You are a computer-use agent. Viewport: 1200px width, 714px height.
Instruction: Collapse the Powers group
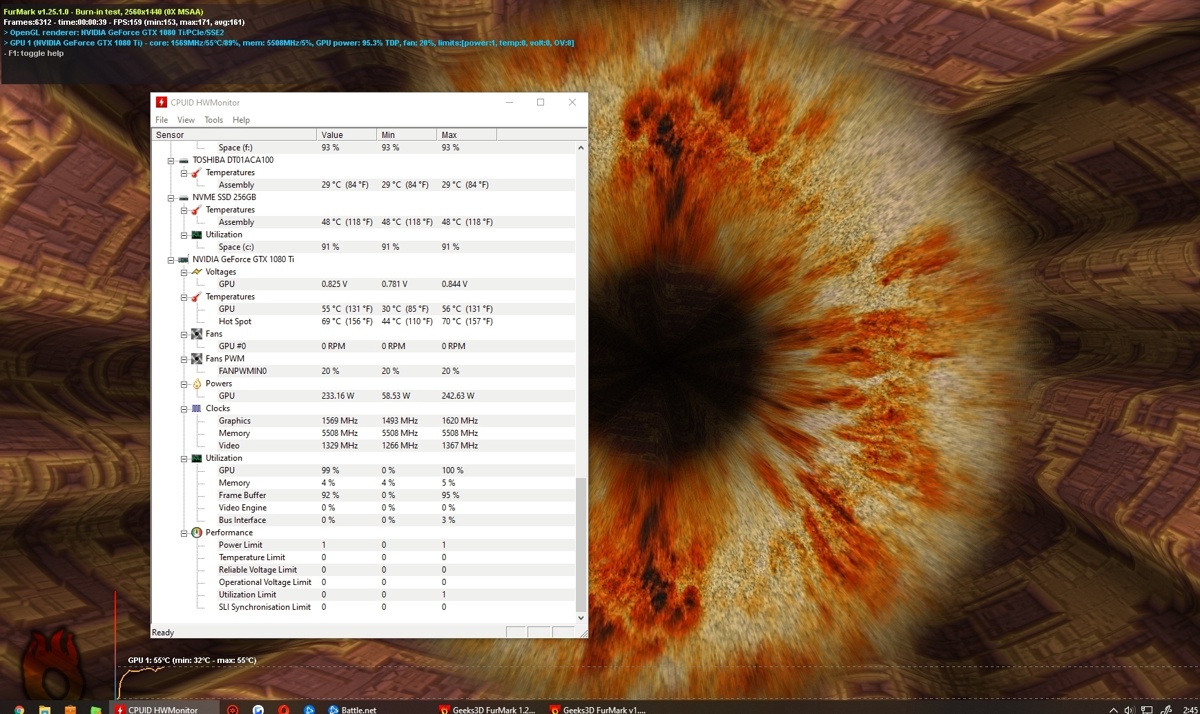[x=184, y=383]
